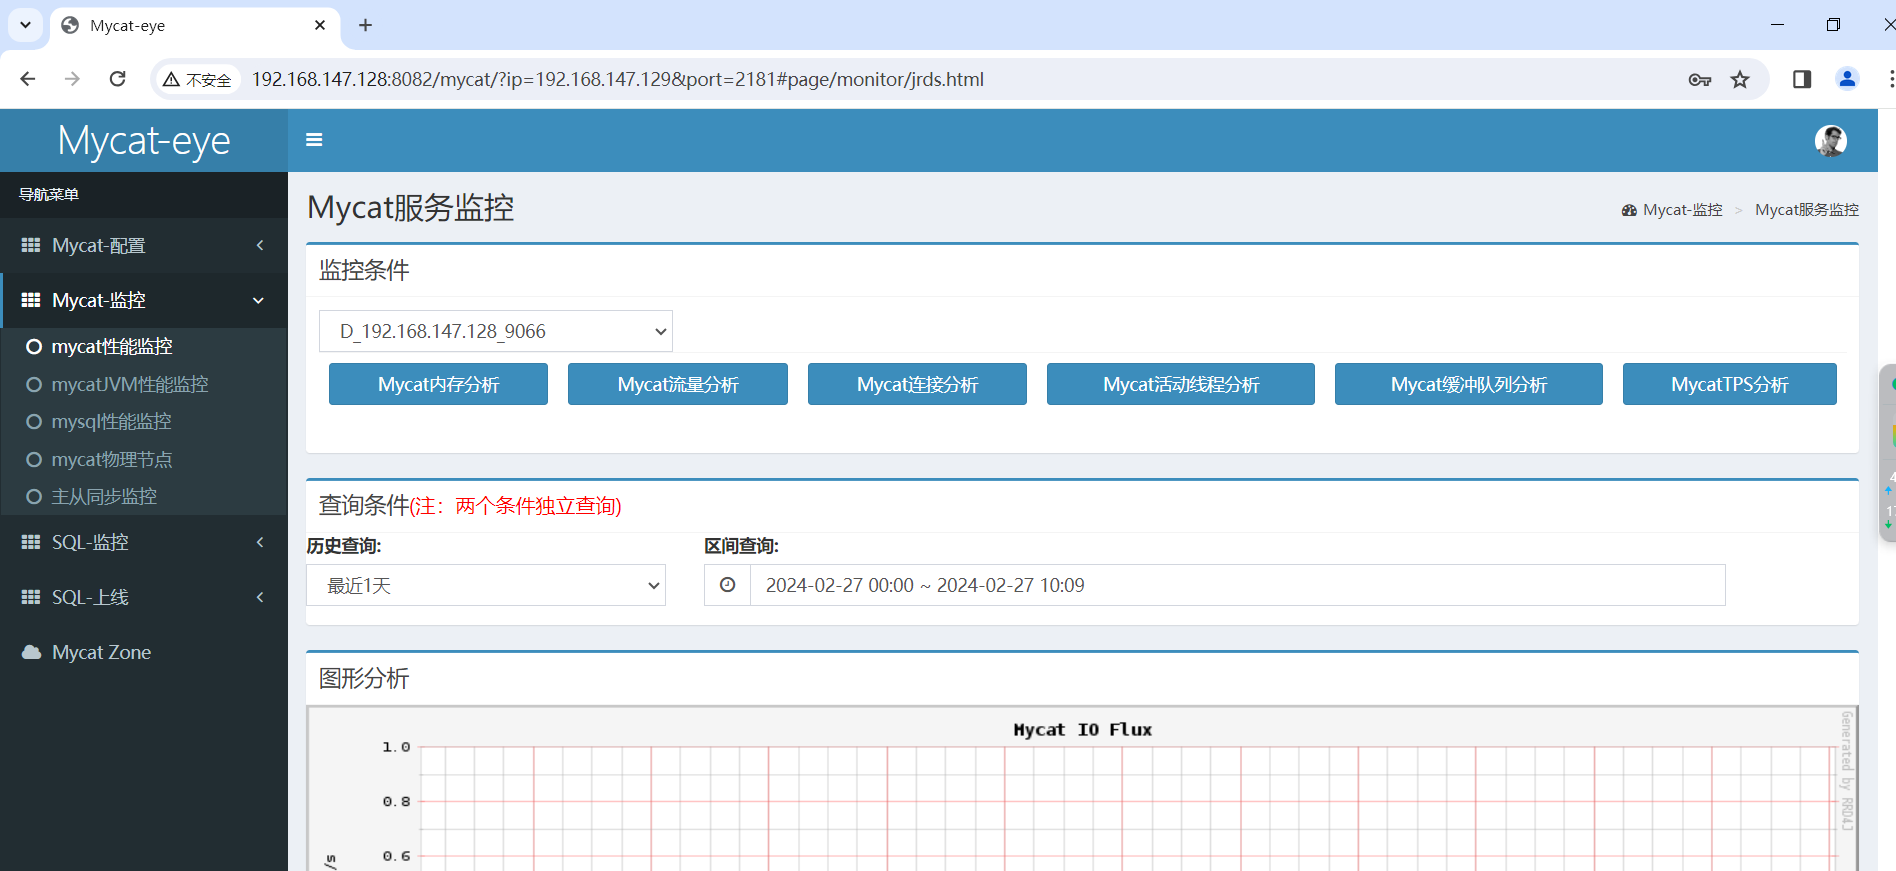Click the 监控条件 panel heading
Screen dimensions: 1896x871
pyautogui.click(x=364, y=270)
